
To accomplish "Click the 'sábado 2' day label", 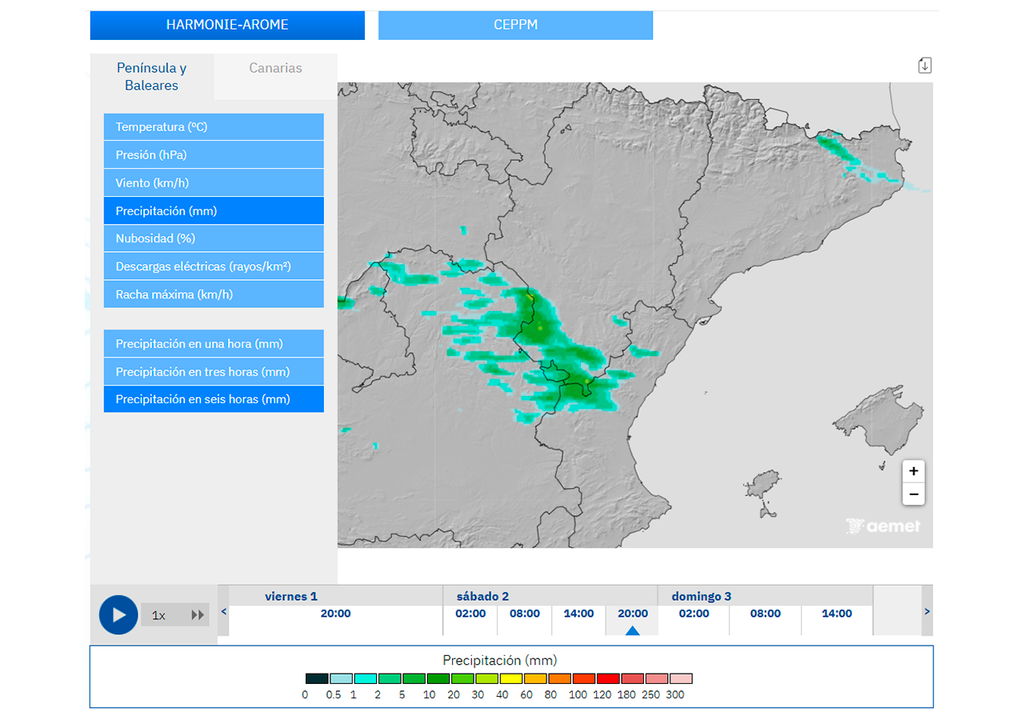I will click(x=483, y=596).
